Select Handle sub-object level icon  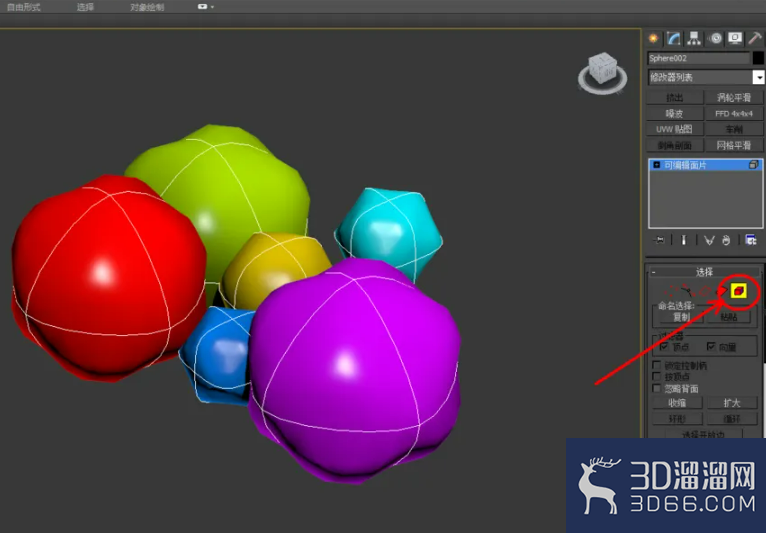688,291
